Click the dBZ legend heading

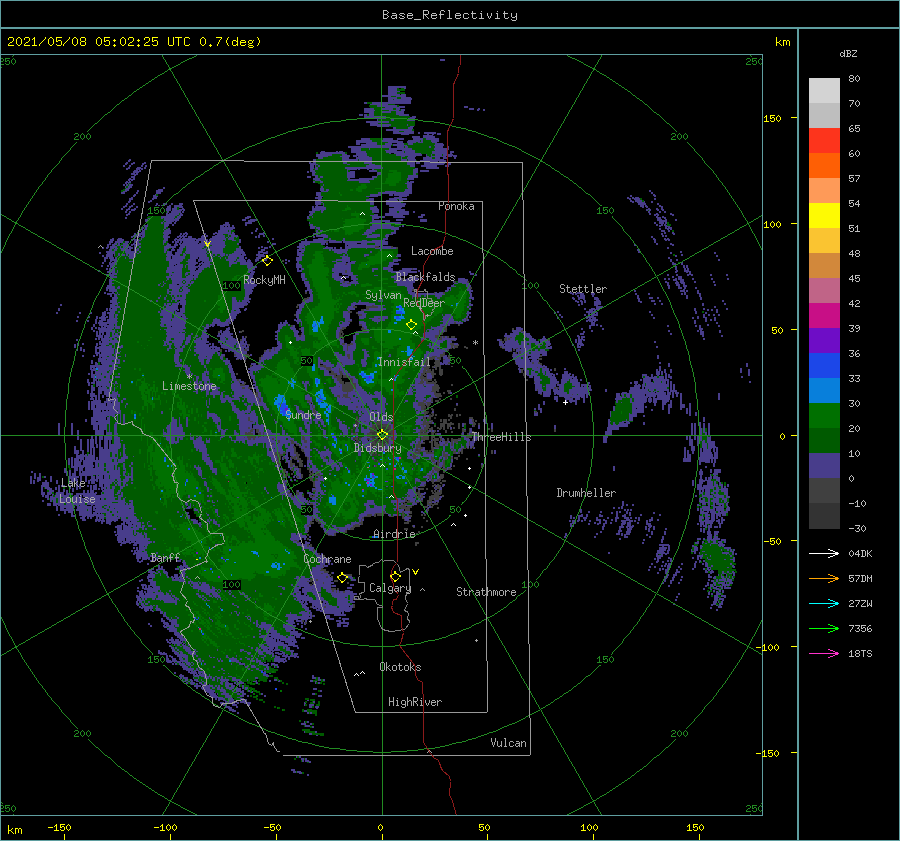848,53
